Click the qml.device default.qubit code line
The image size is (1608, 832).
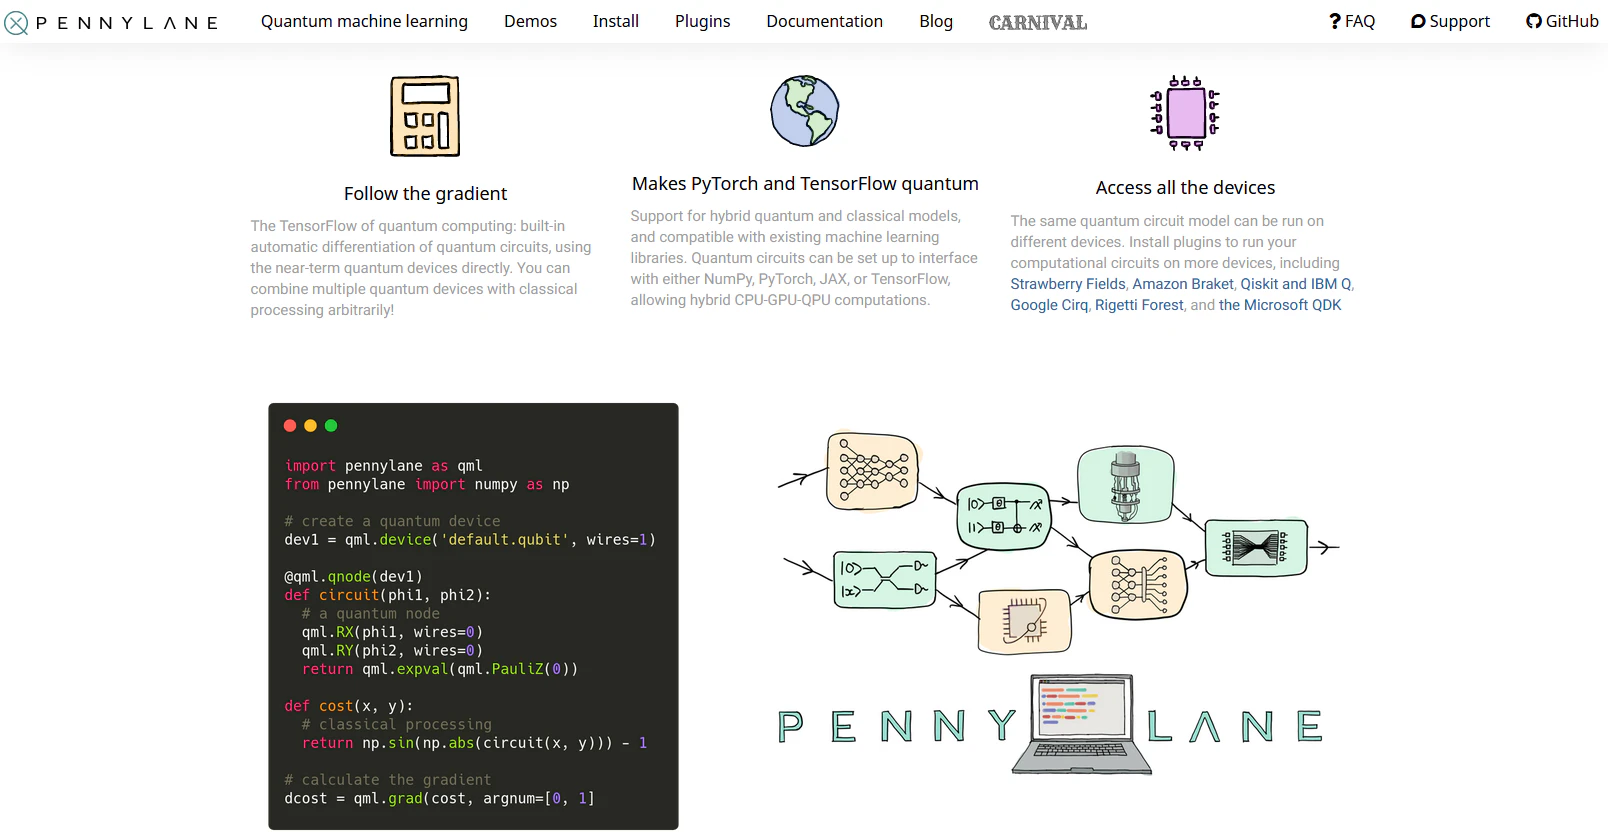pyautogui.click(x=470, y=540)
